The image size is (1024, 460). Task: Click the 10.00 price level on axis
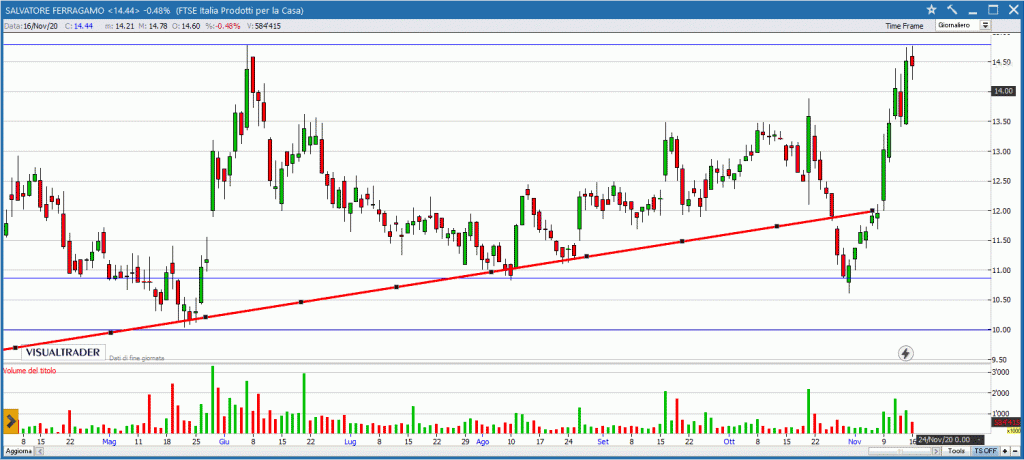click(1003, 330)
